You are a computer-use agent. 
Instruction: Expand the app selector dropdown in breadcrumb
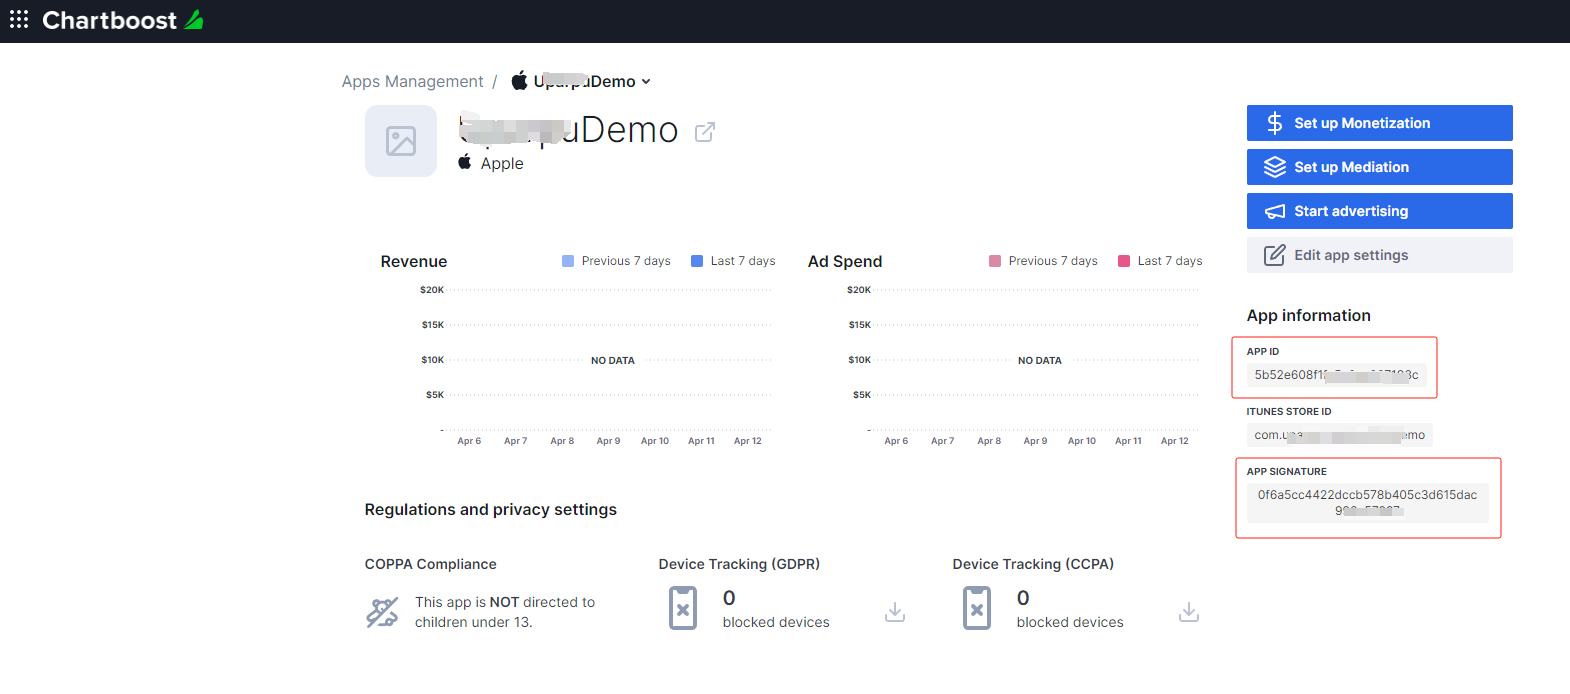[x=646, y=82]
